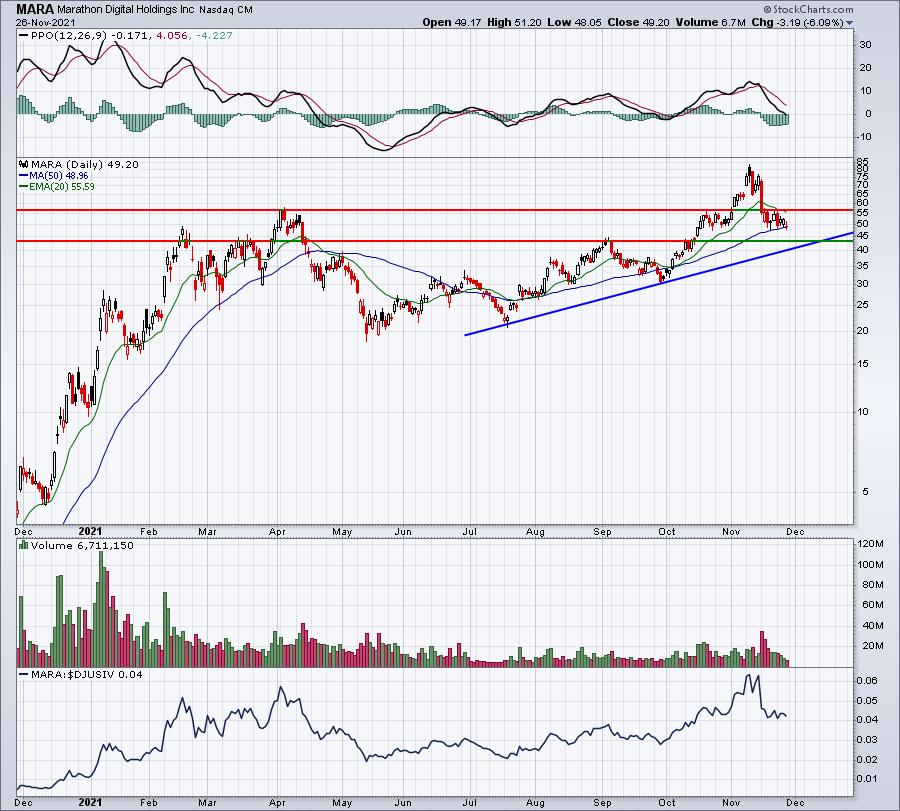Click the Marathon Digital Holdings Inc company name
The height and width of the screenshot is (811, 900).
click(x=126, y=10)
